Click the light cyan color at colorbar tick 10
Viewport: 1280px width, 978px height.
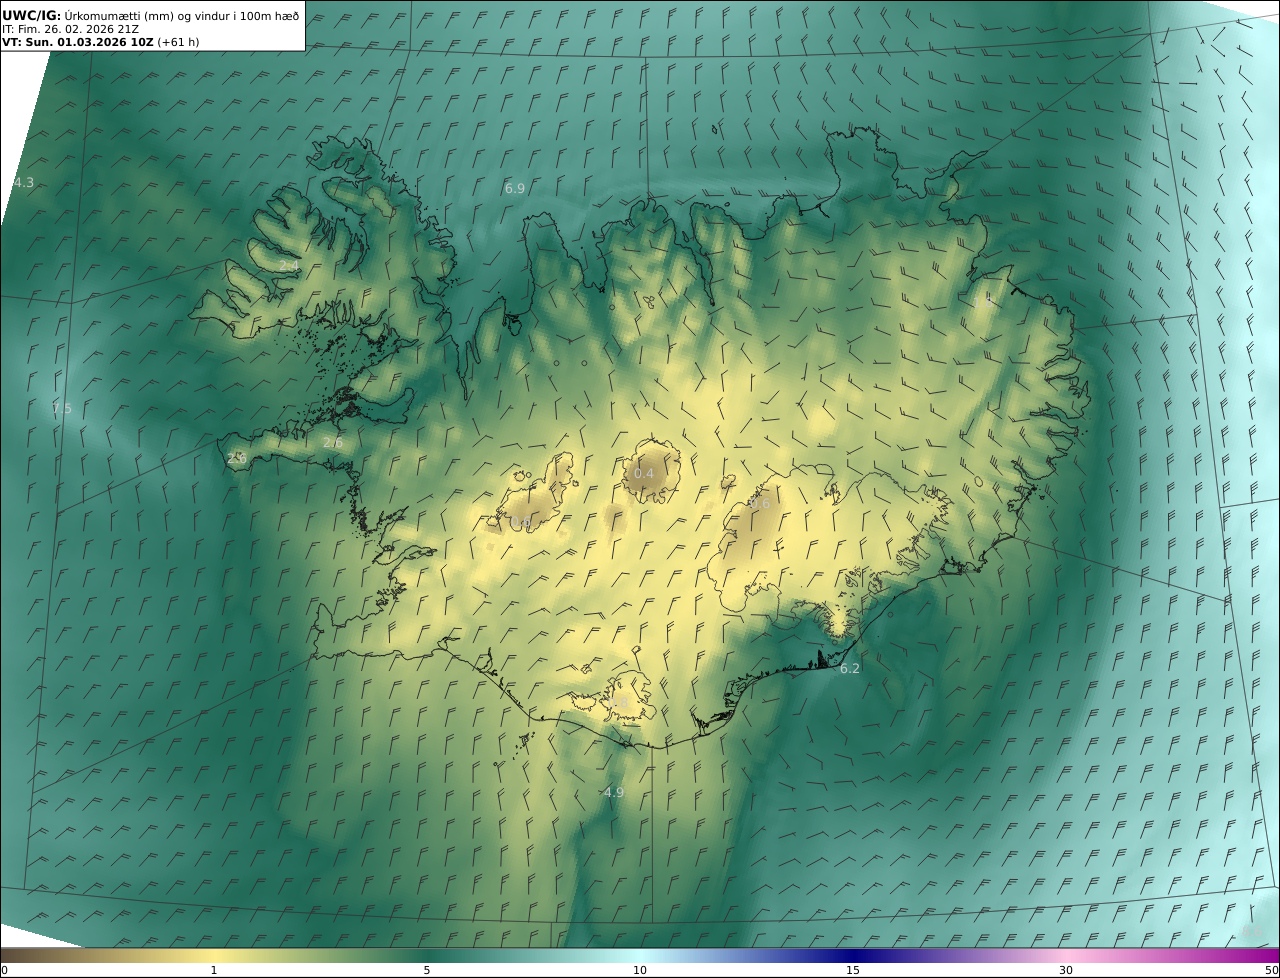pos(640,955)
